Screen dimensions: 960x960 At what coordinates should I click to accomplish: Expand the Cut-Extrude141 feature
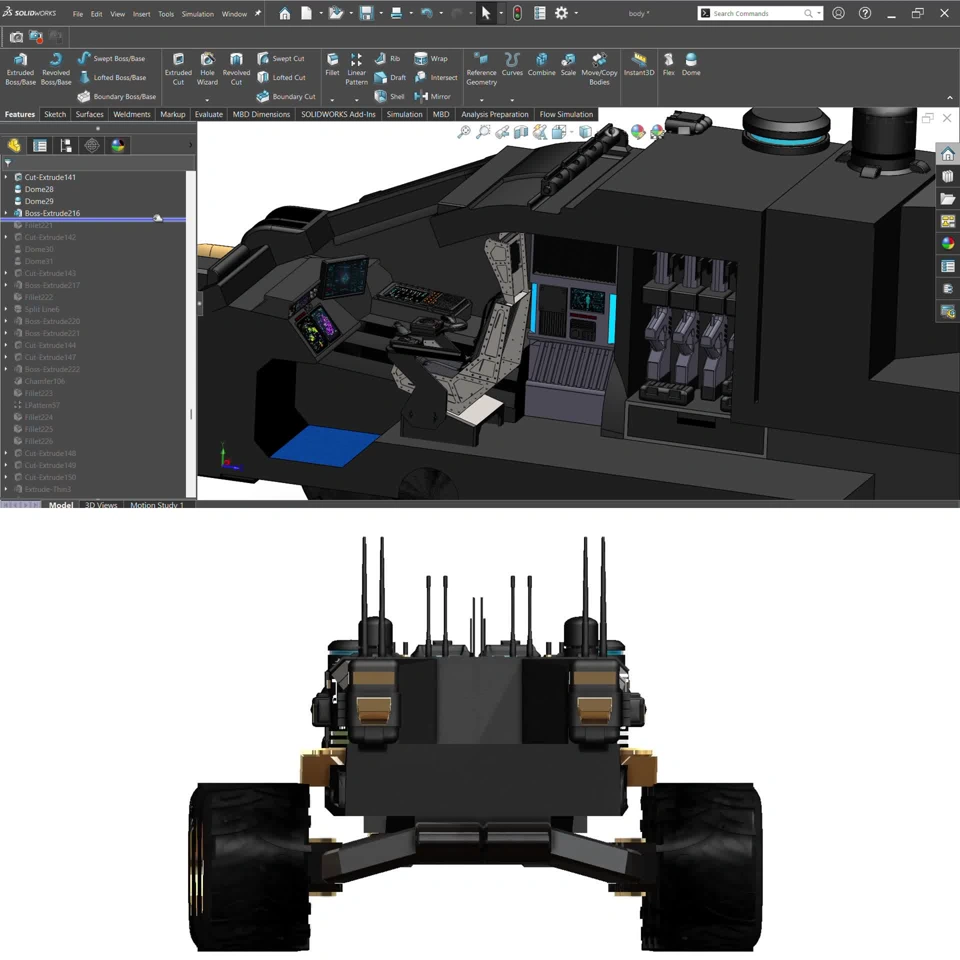coord(6,177)
